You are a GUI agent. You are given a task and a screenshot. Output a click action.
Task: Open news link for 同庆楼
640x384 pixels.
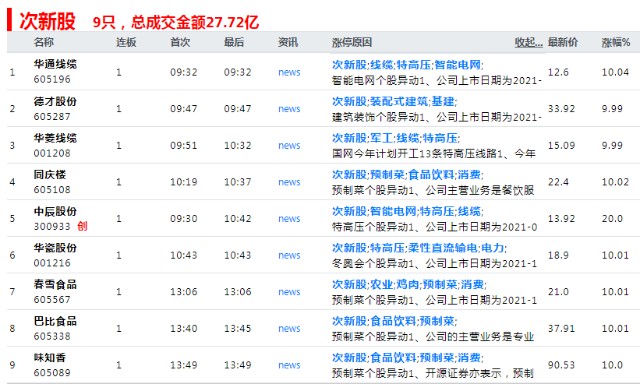pos(289,182)
